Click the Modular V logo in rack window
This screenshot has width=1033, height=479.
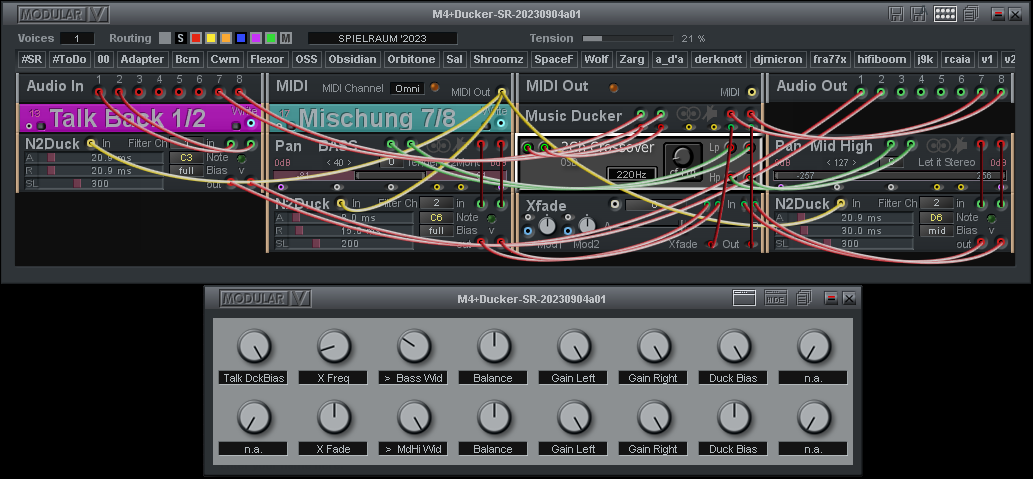[x=64, y=14]
